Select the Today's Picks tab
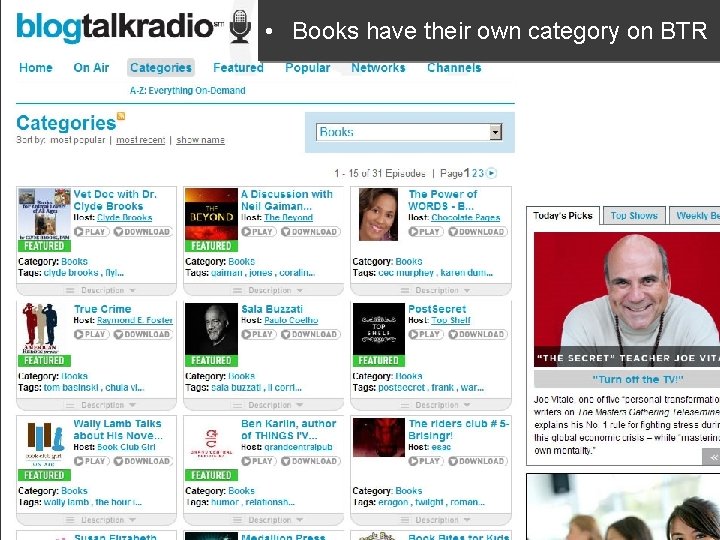 563,215
